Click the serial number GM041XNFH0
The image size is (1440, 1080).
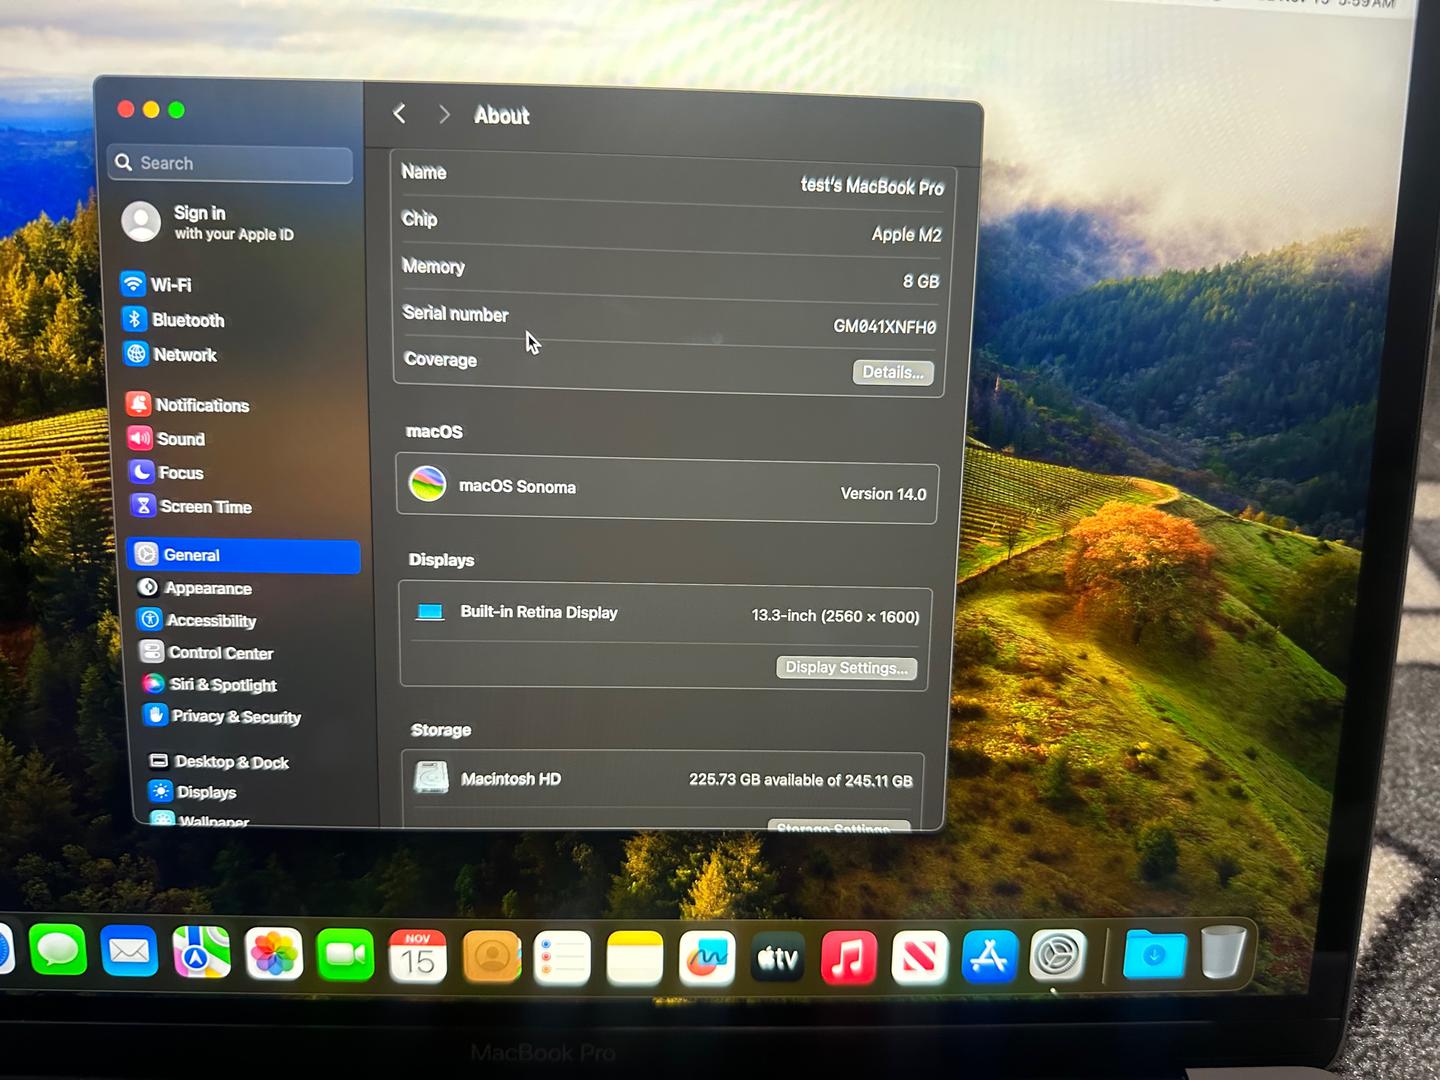(885, 327)
